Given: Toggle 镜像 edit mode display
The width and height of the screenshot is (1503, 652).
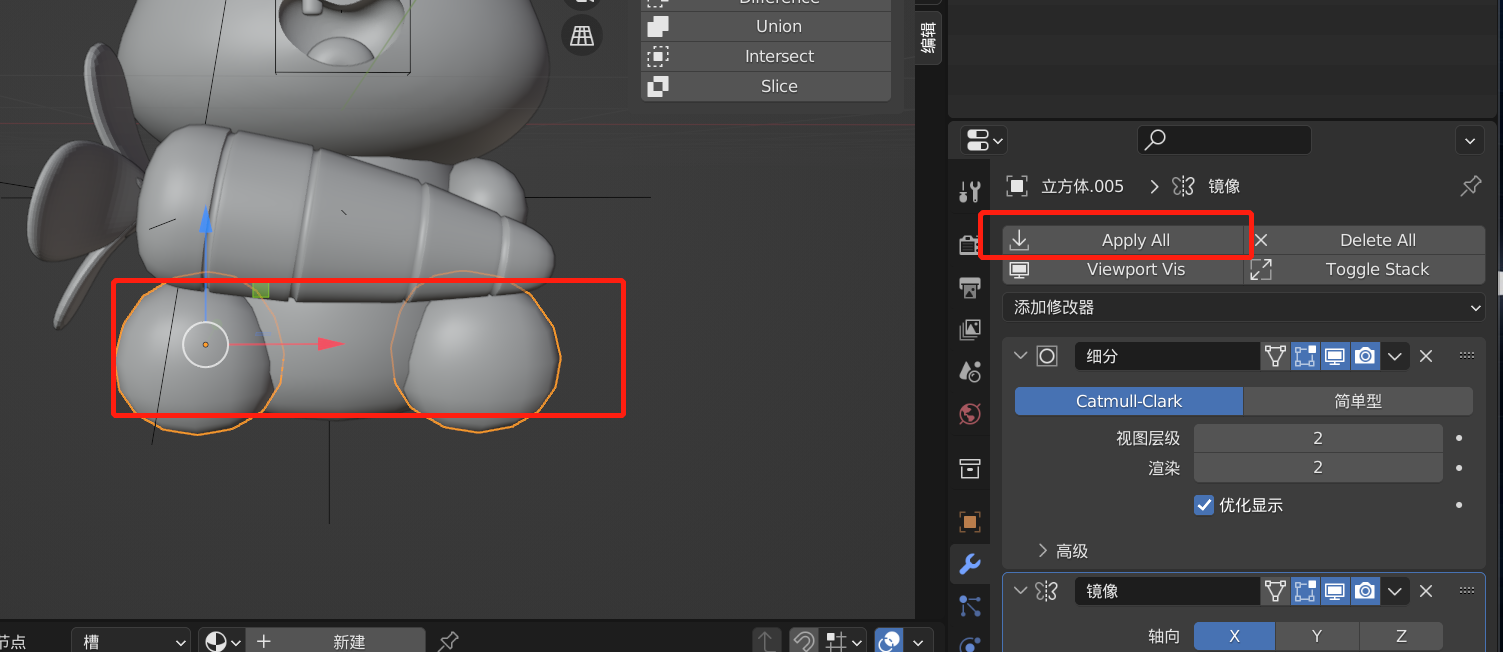Looking at the screenshot, I should [x=1305, y=591].
